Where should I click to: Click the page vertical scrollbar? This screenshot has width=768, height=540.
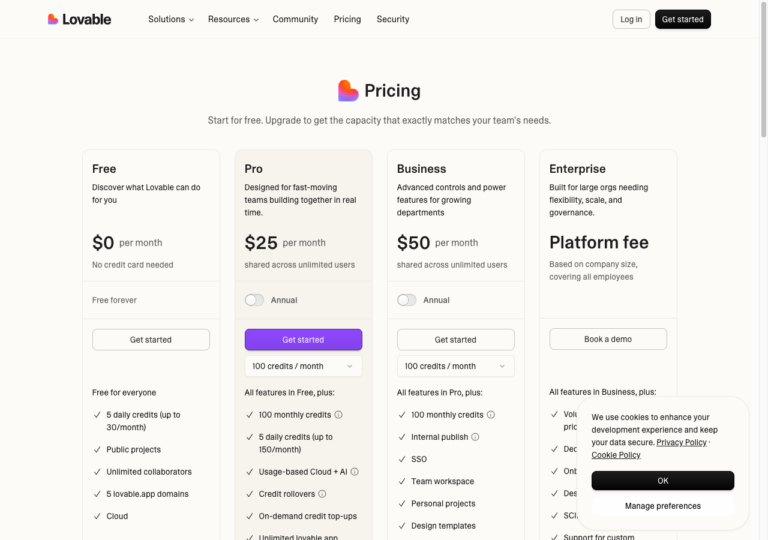tap(763, 69)
